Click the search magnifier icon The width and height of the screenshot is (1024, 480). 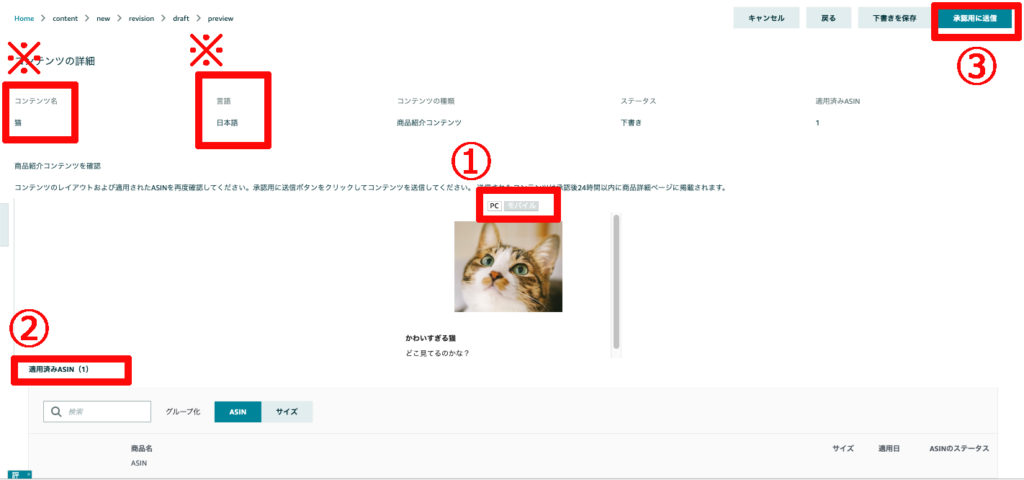point(57,412)
